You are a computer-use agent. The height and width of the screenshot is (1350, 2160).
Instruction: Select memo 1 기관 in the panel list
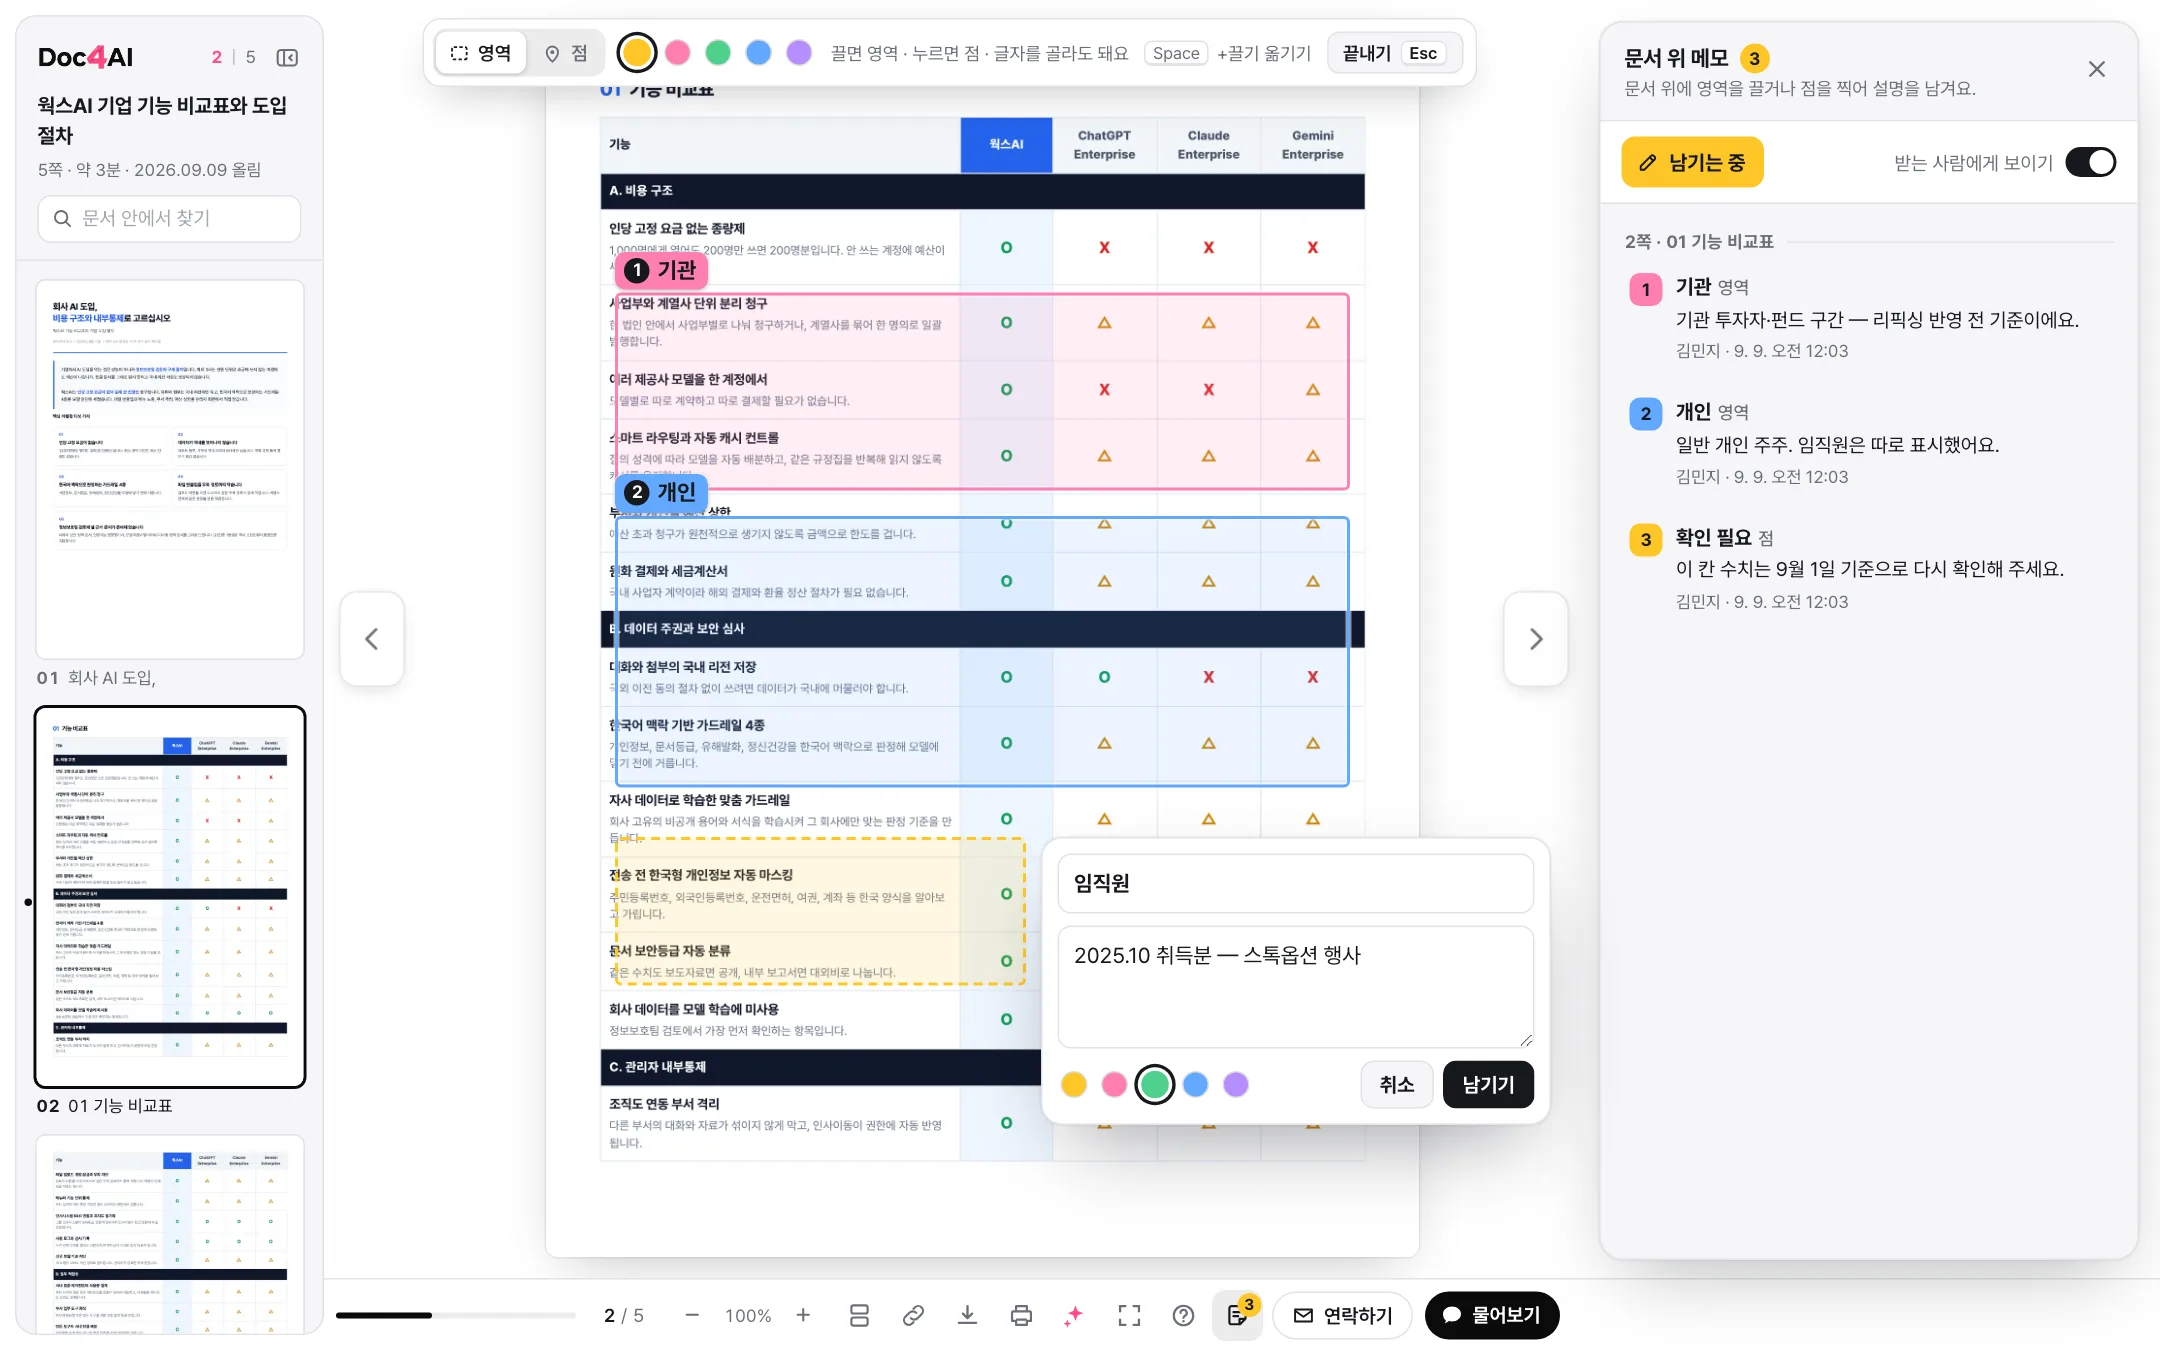(x=1869, y=318)
